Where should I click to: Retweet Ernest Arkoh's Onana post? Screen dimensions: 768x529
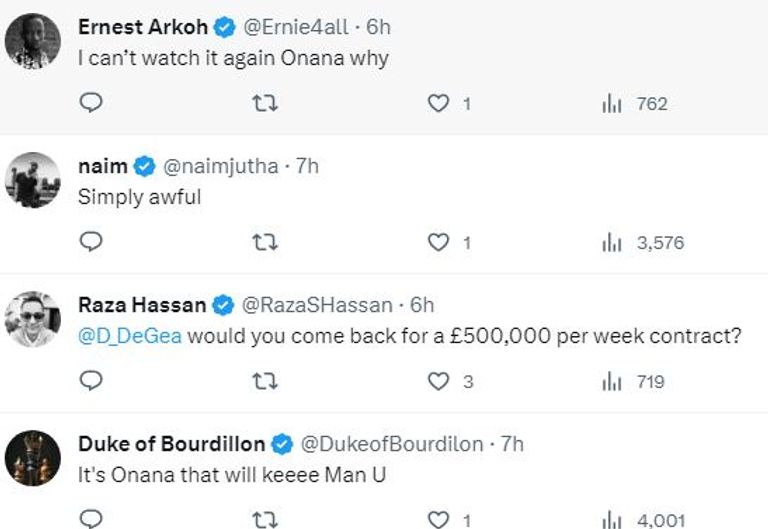click(265, 103)
